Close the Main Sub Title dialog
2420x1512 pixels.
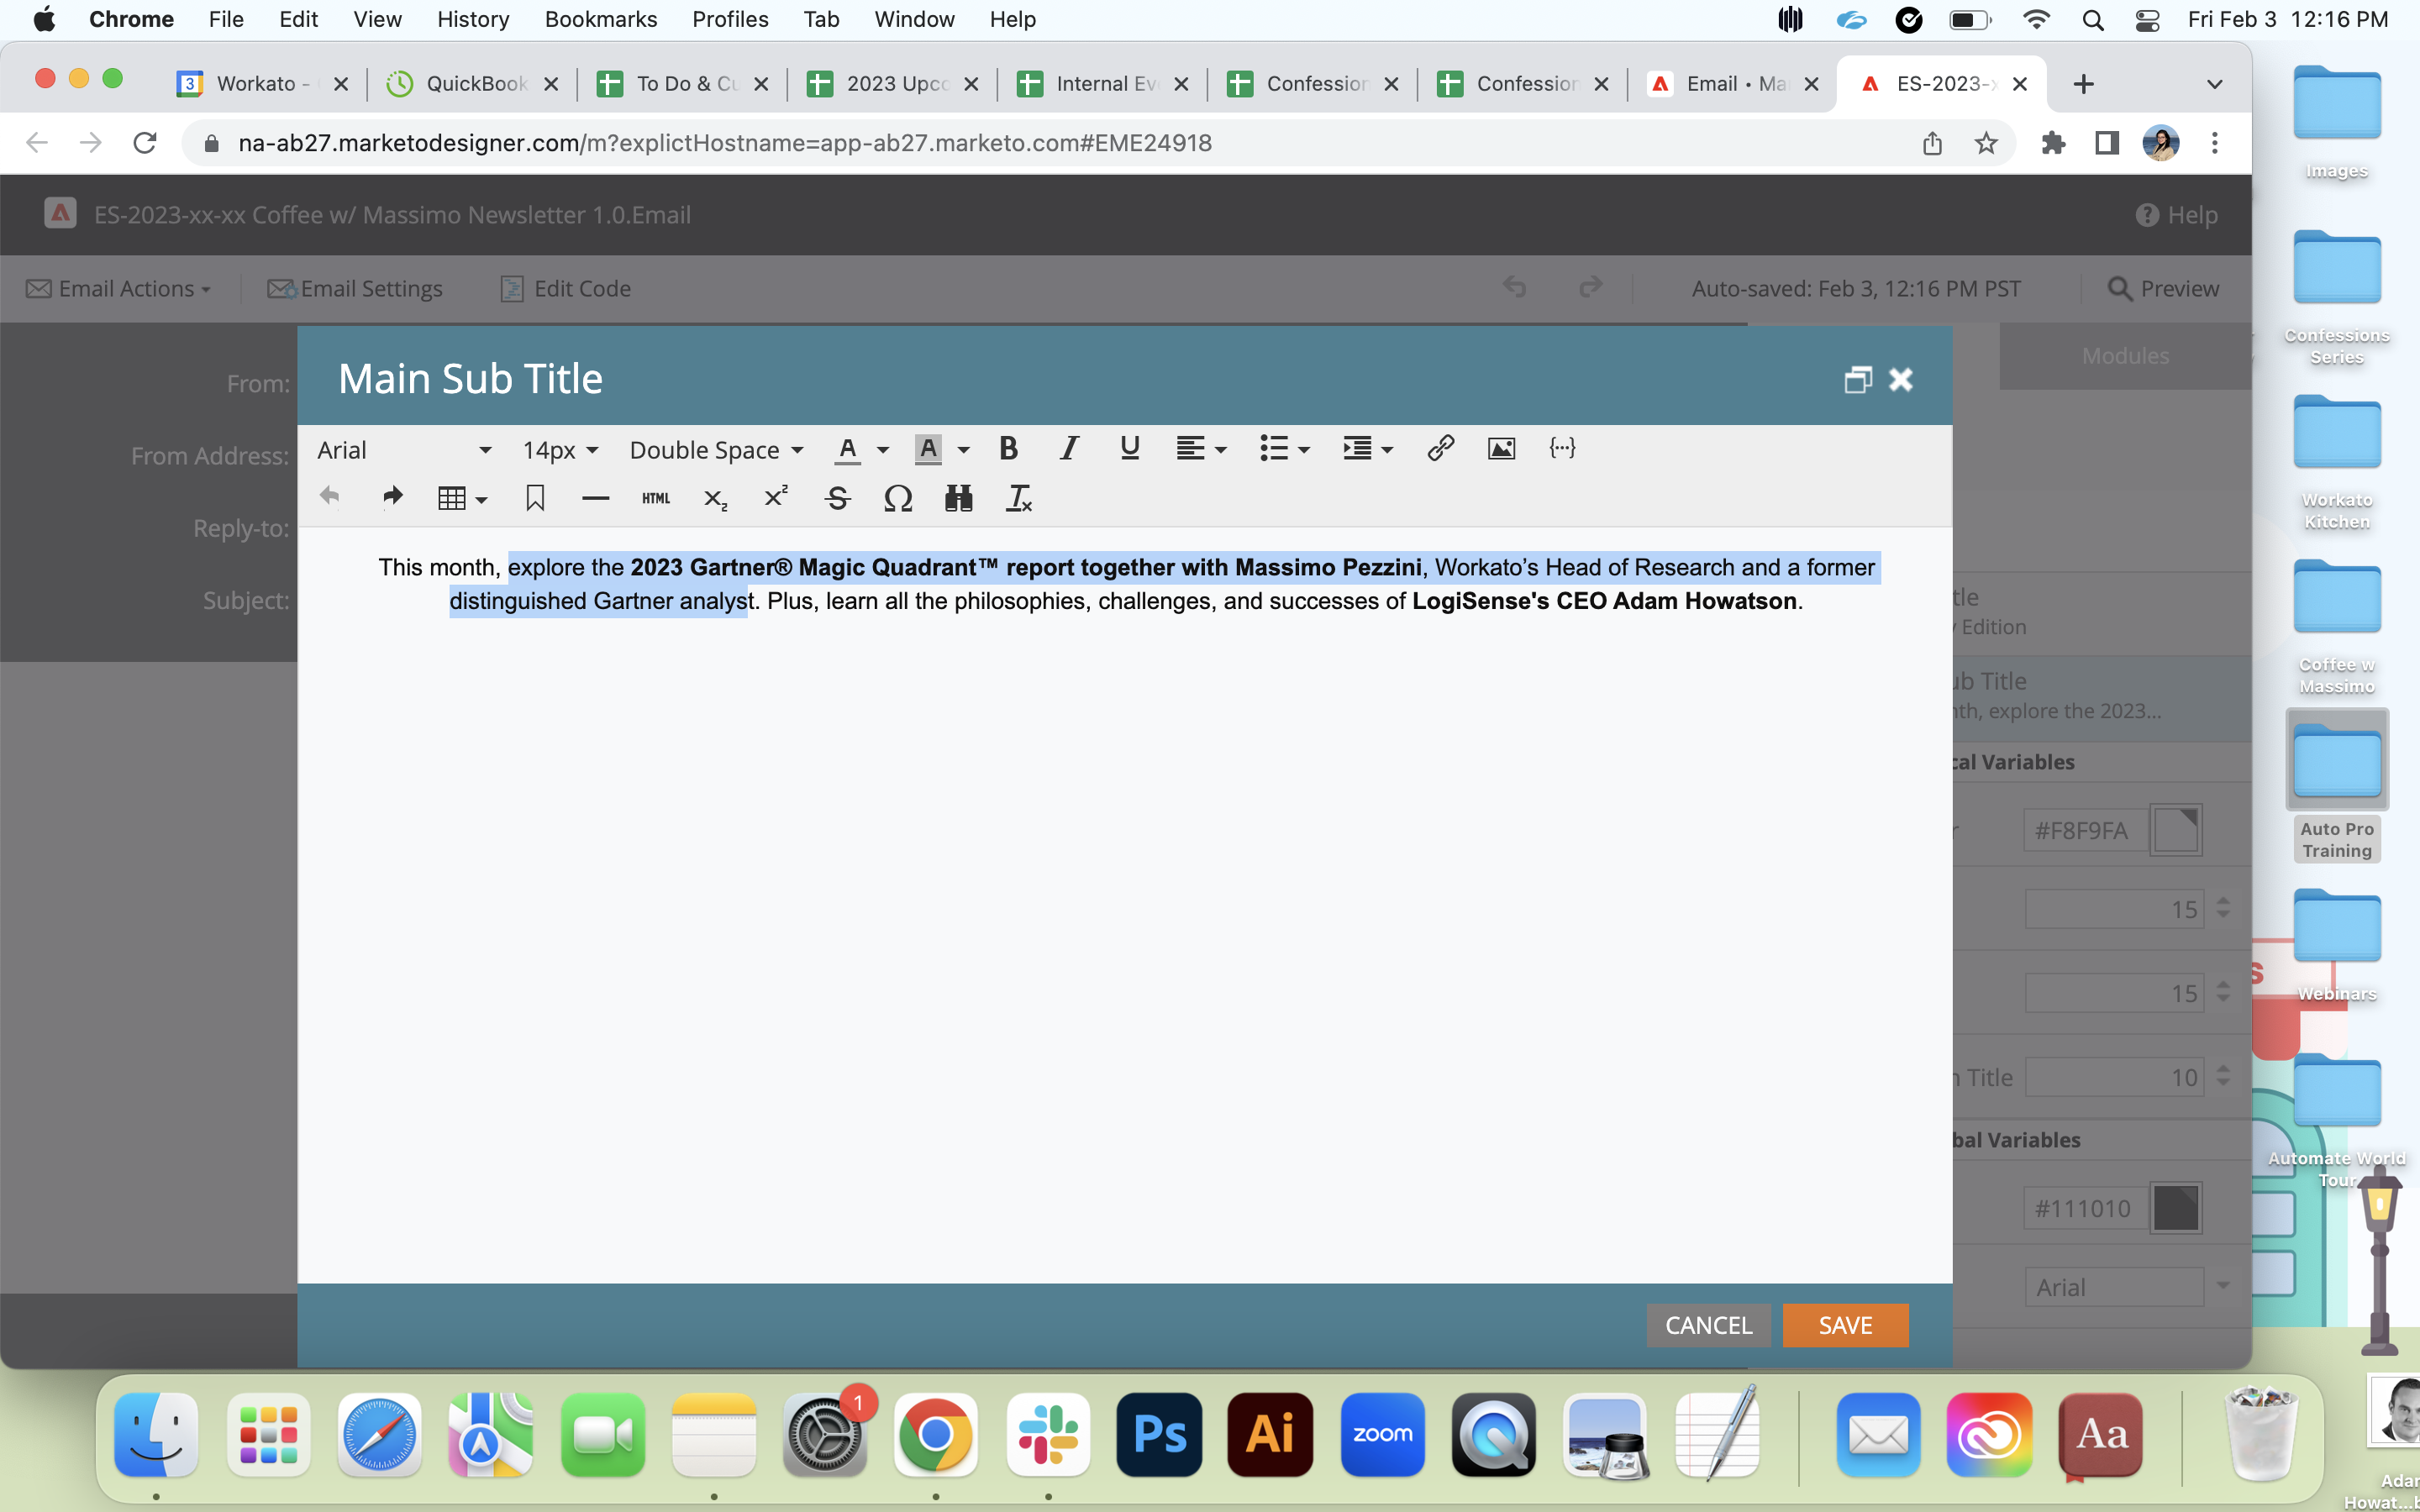(x=1901, y=380)
